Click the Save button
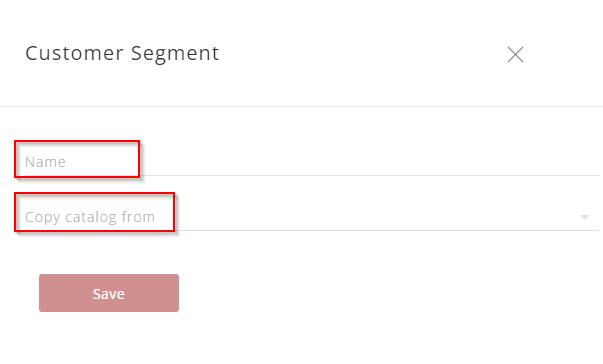 coord(109,293)
